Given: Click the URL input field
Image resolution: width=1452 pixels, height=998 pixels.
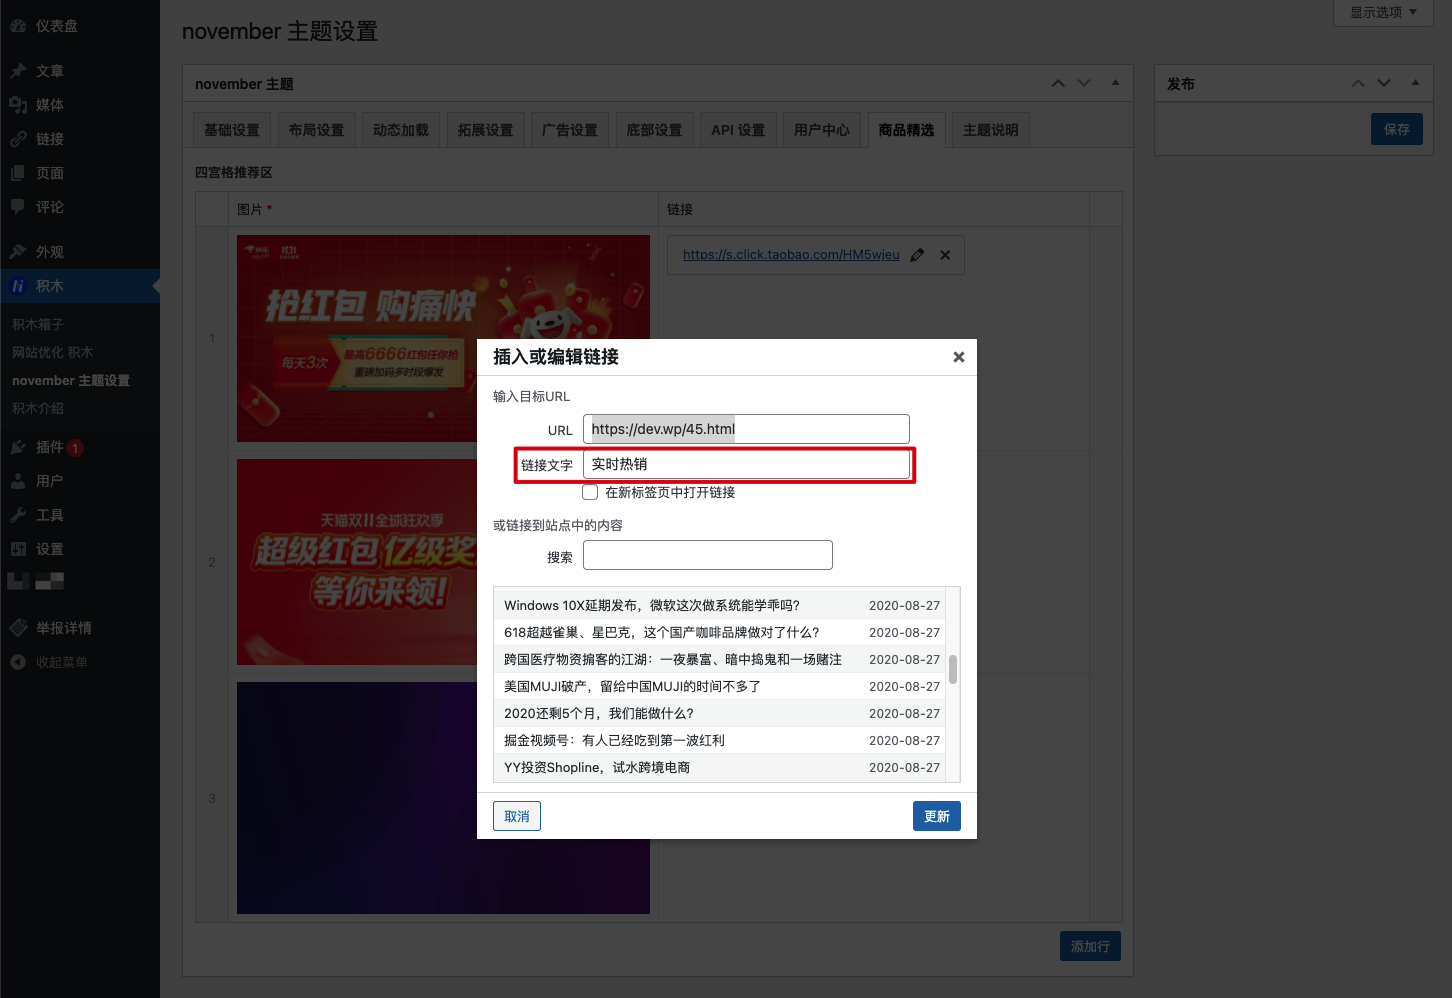Looking at the screenshot, I should tap(746, 429).
